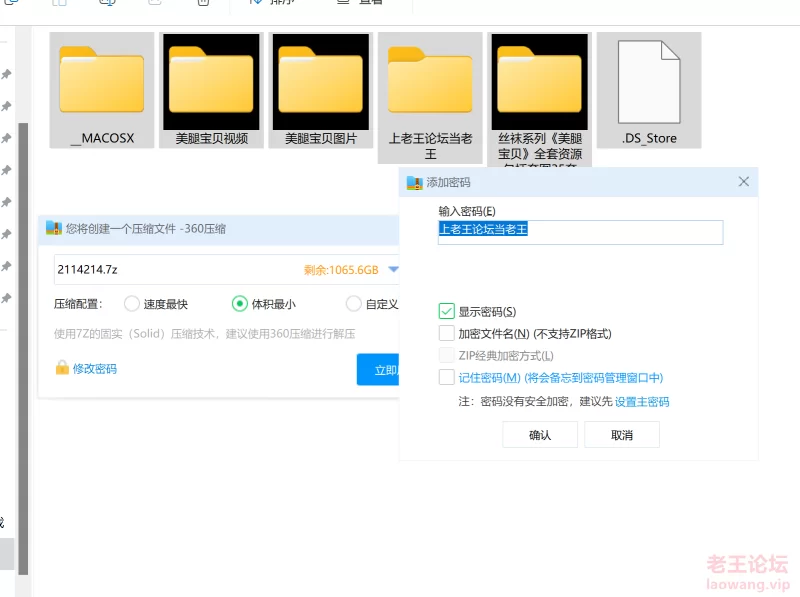The width and height of the screenshot is (800, 597).
Task: Click the first pin icon in sidebar
Action: [x=6, y=74]
